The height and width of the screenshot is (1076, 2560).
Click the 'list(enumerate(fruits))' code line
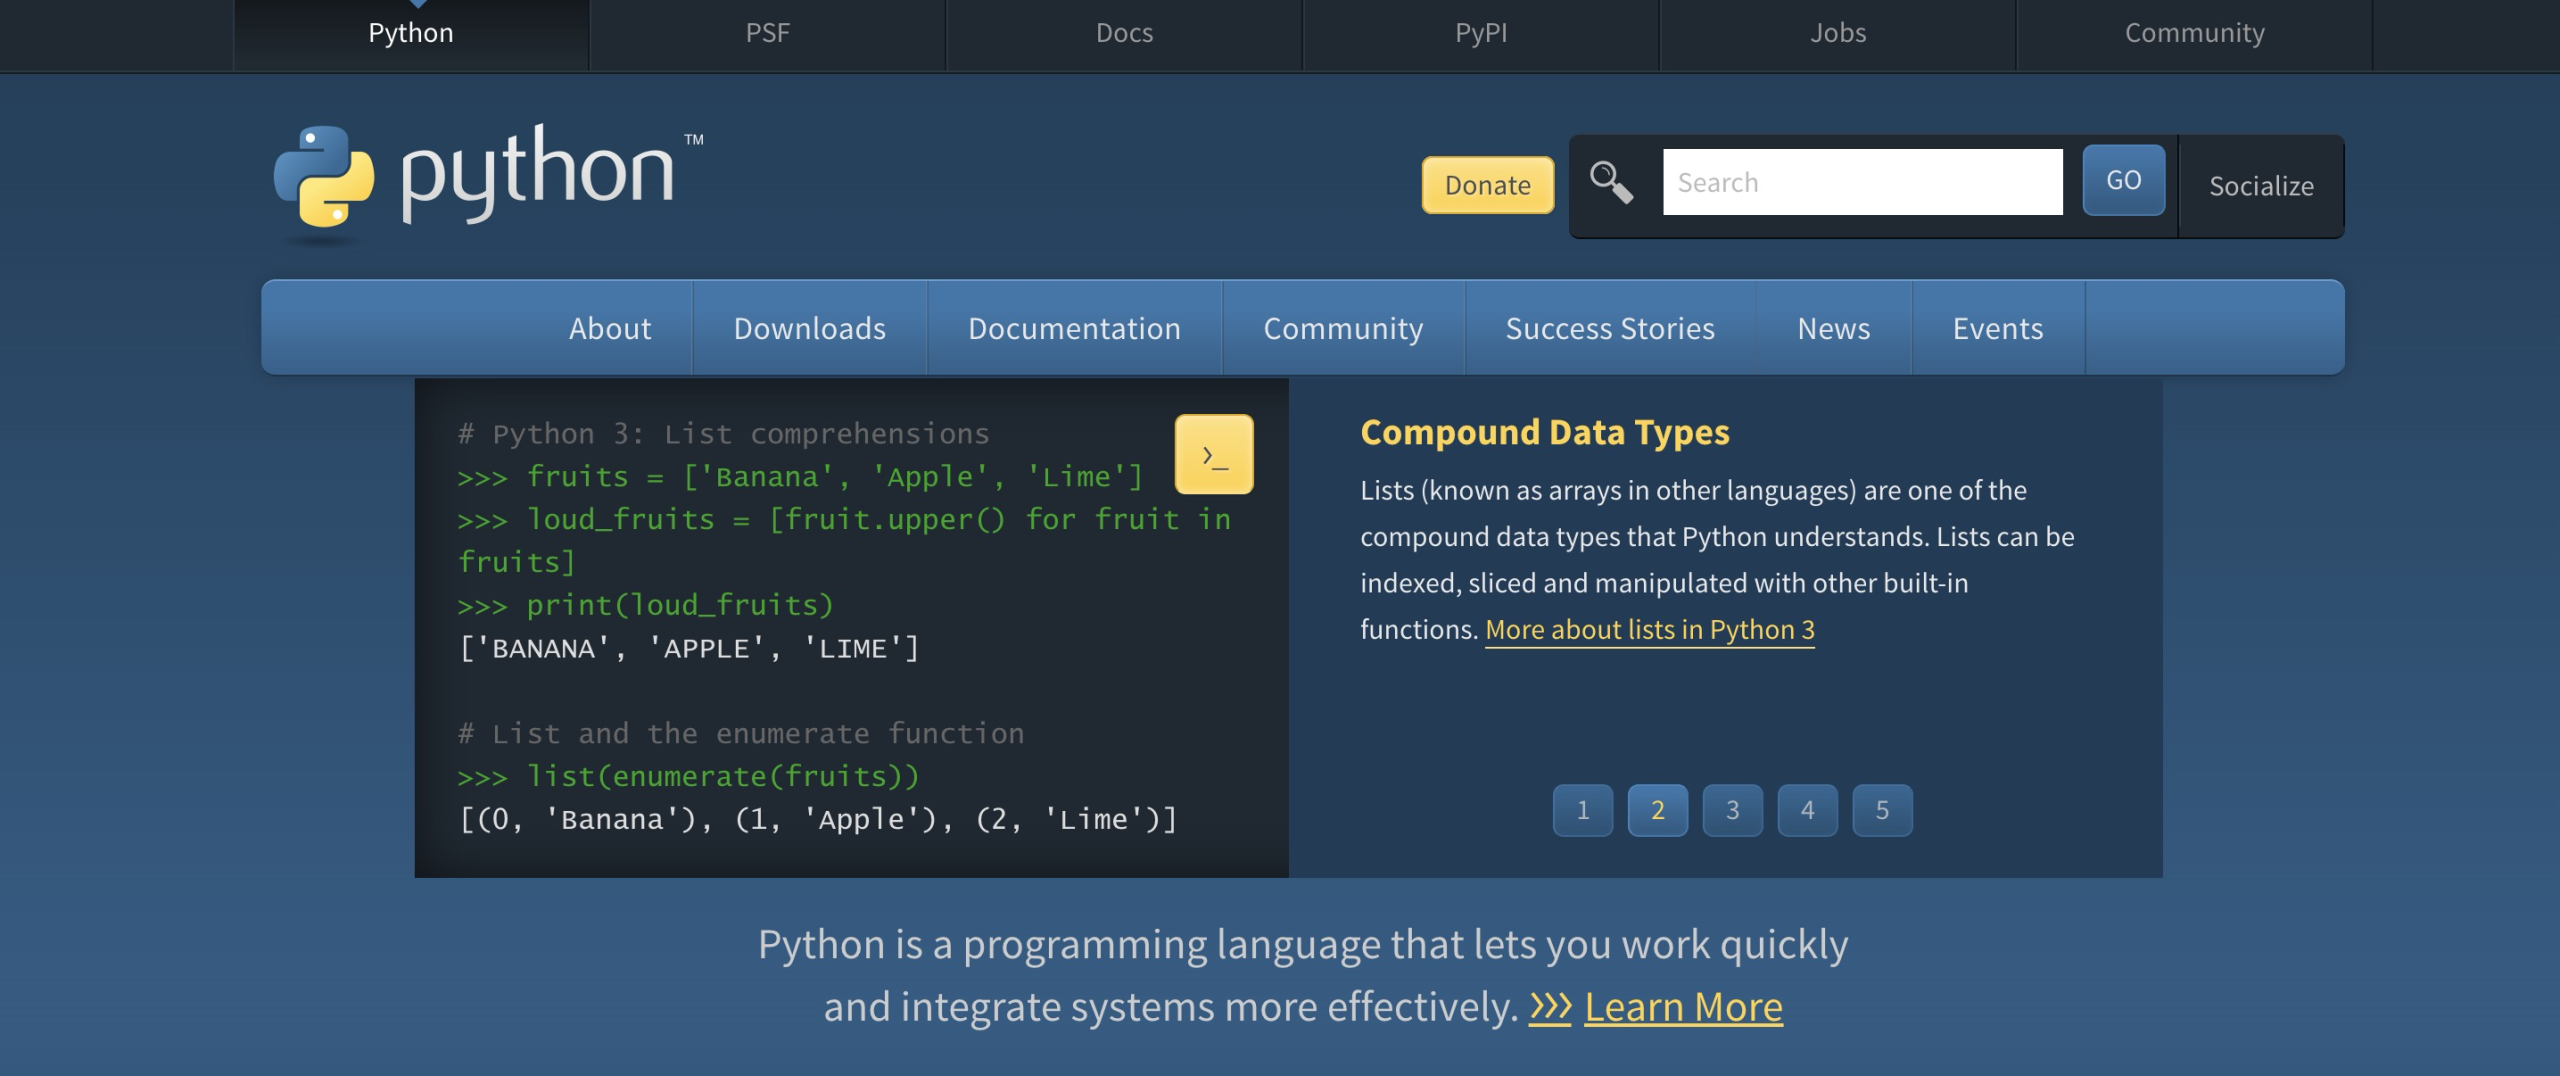(x=688, y=777)
